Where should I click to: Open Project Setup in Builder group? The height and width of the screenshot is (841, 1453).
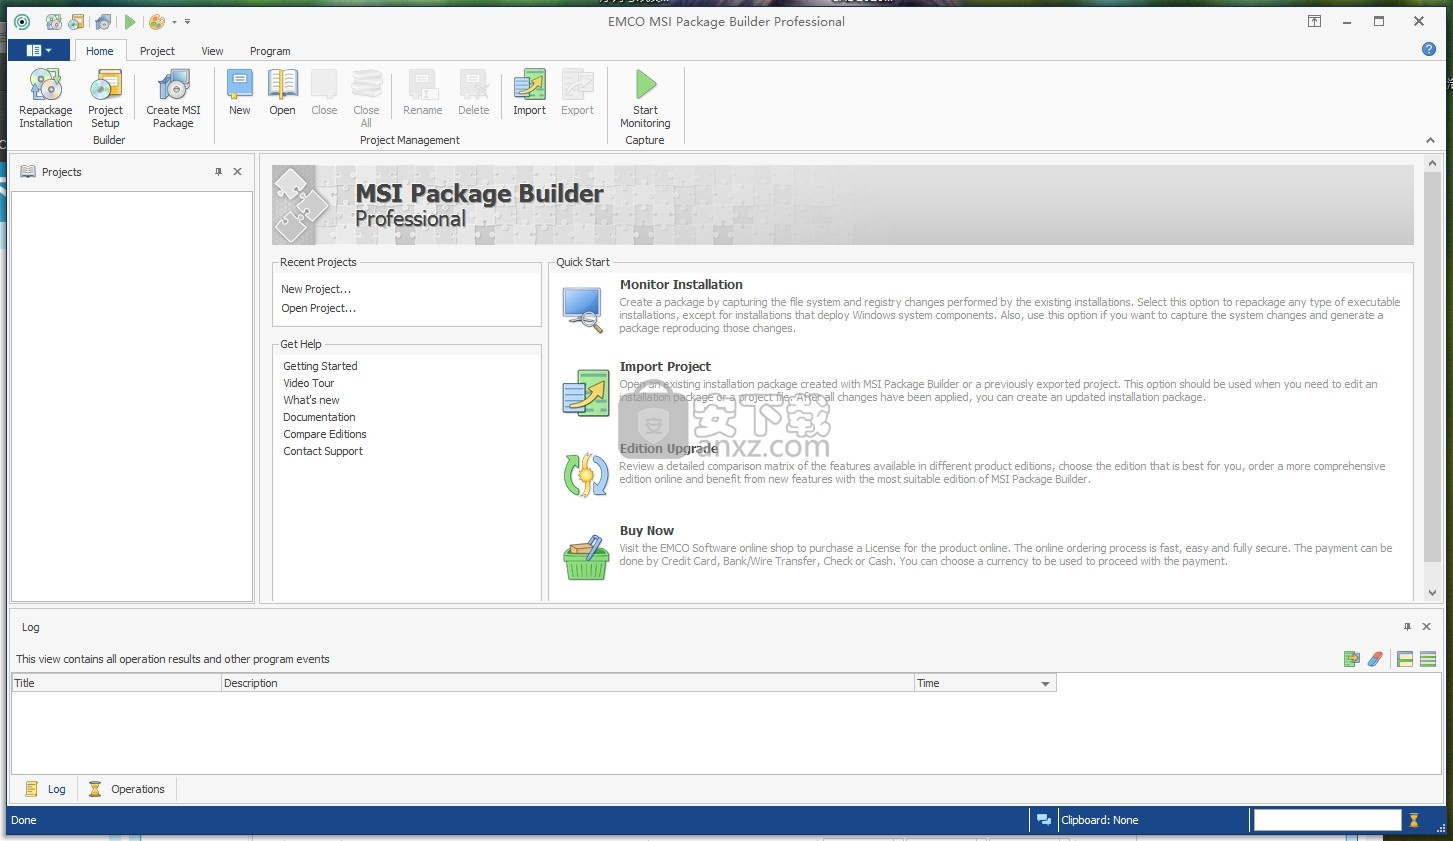[x=105, y=98]
